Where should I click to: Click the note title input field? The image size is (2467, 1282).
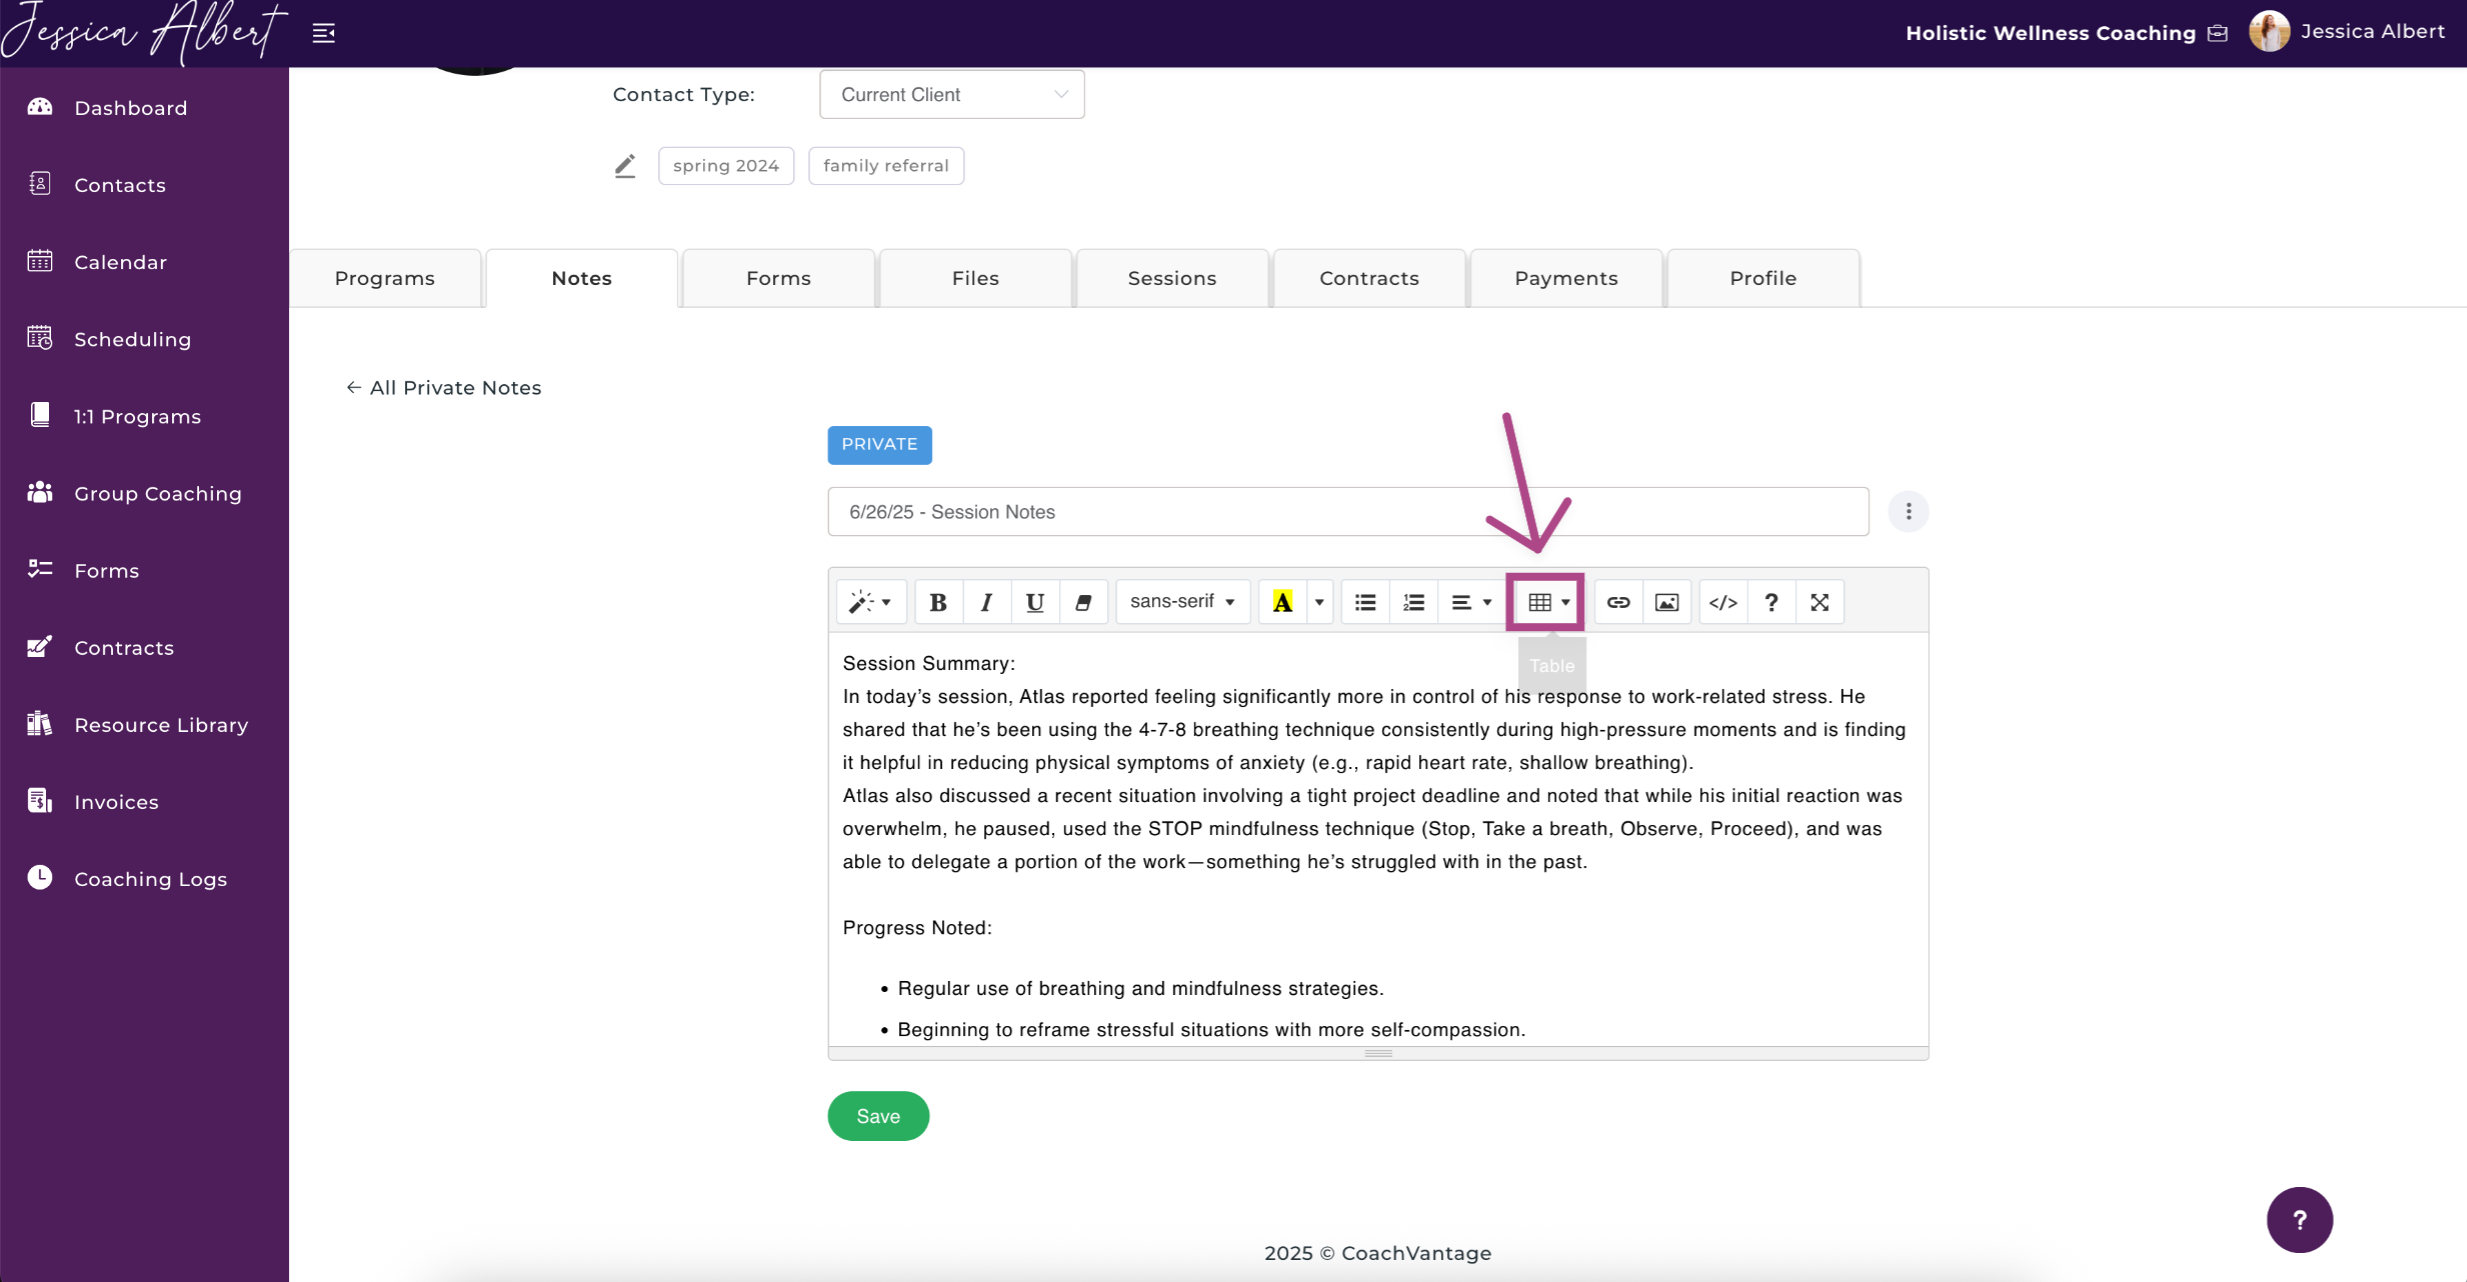tap(1347, 512)
